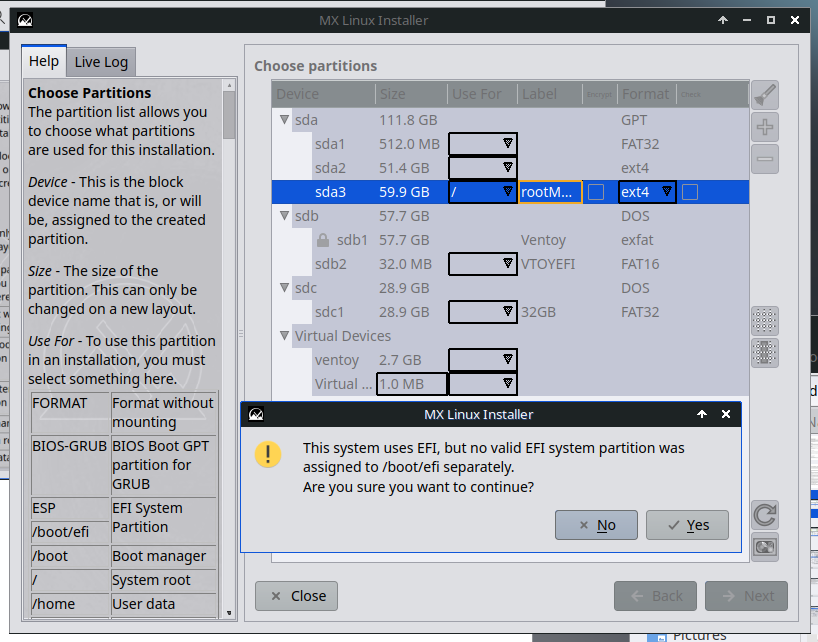Screen dimensions: 818x642
Task: Click the 32GB label of sdc1
Action: [538, 312]
